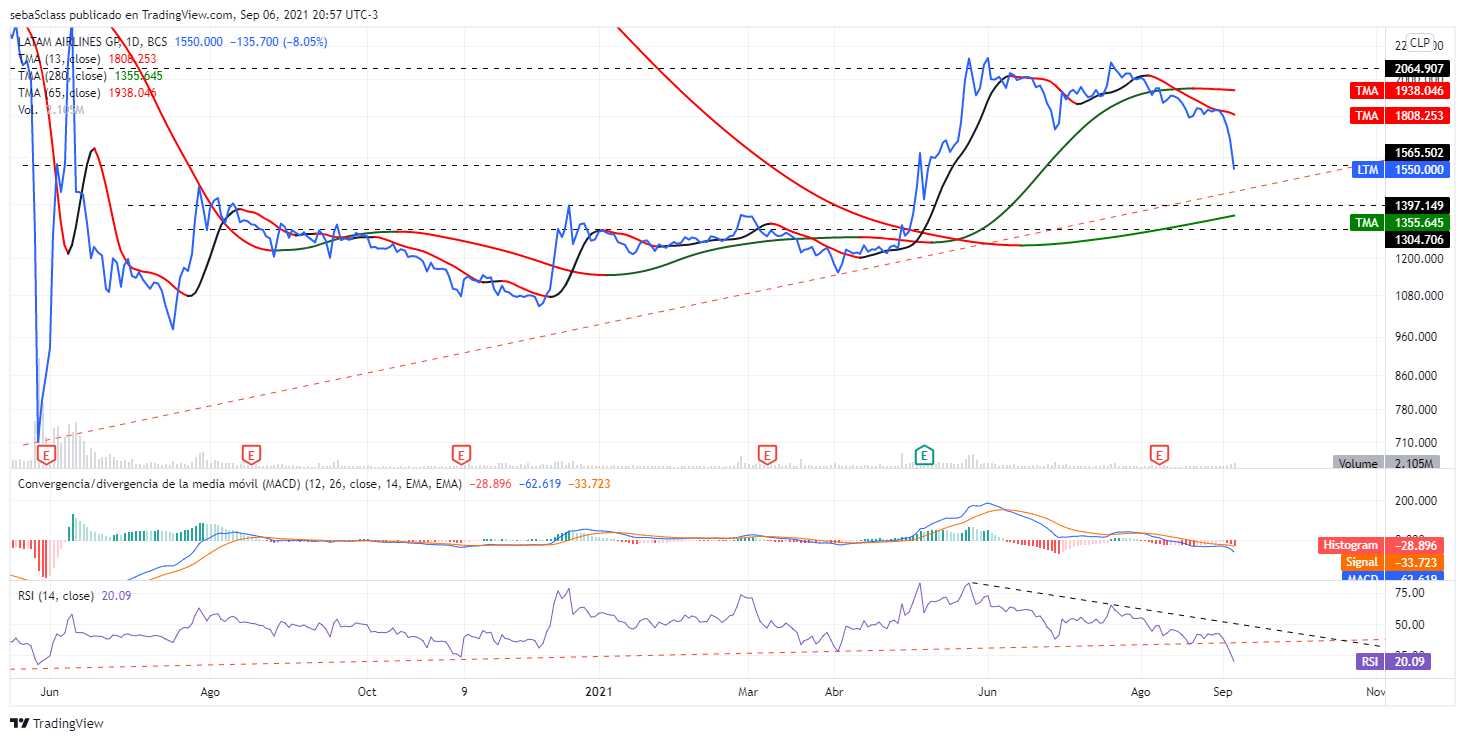1465x741 pixels.
Task: Click the '2021' label on the time axis
Action: coord(598,692)
